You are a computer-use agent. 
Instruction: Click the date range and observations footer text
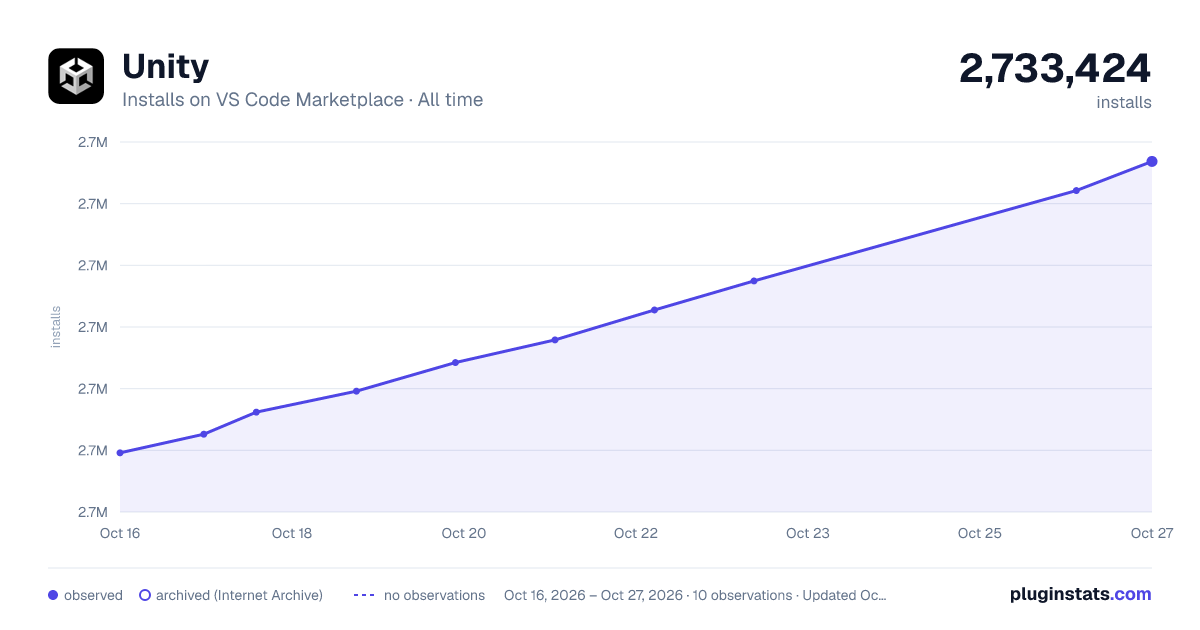(x=695, y=595)
